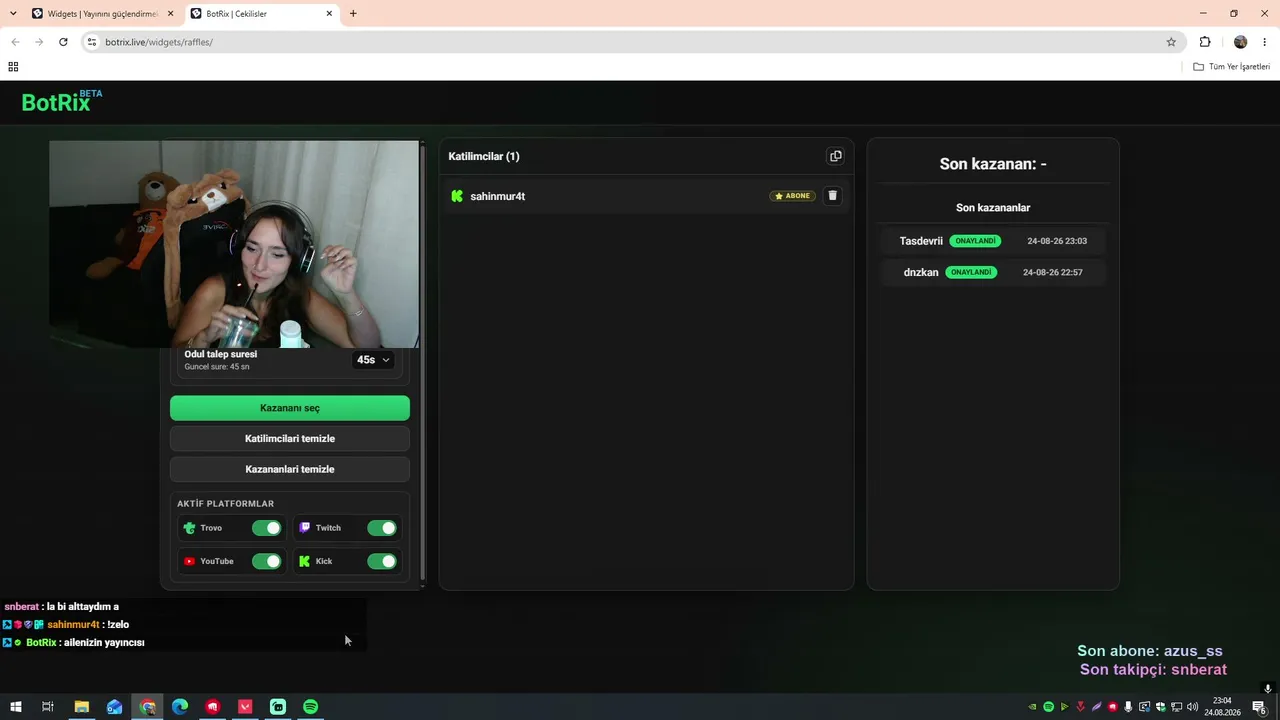The image size is (1280, 720).
Task: Click winner name dnzkan
Action: tap(921, 272)
